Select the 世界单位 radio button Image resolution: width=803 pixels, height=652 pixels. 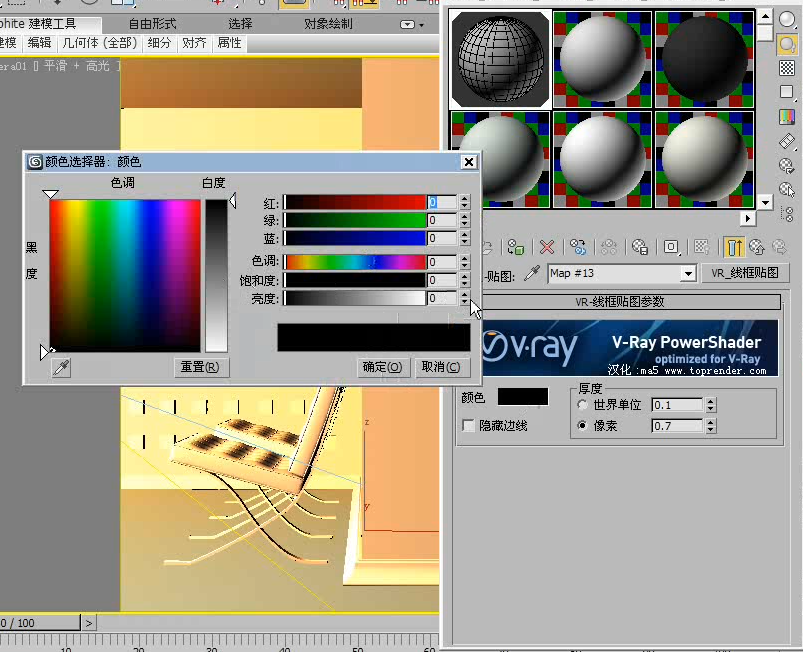click(x=582, y=405)
